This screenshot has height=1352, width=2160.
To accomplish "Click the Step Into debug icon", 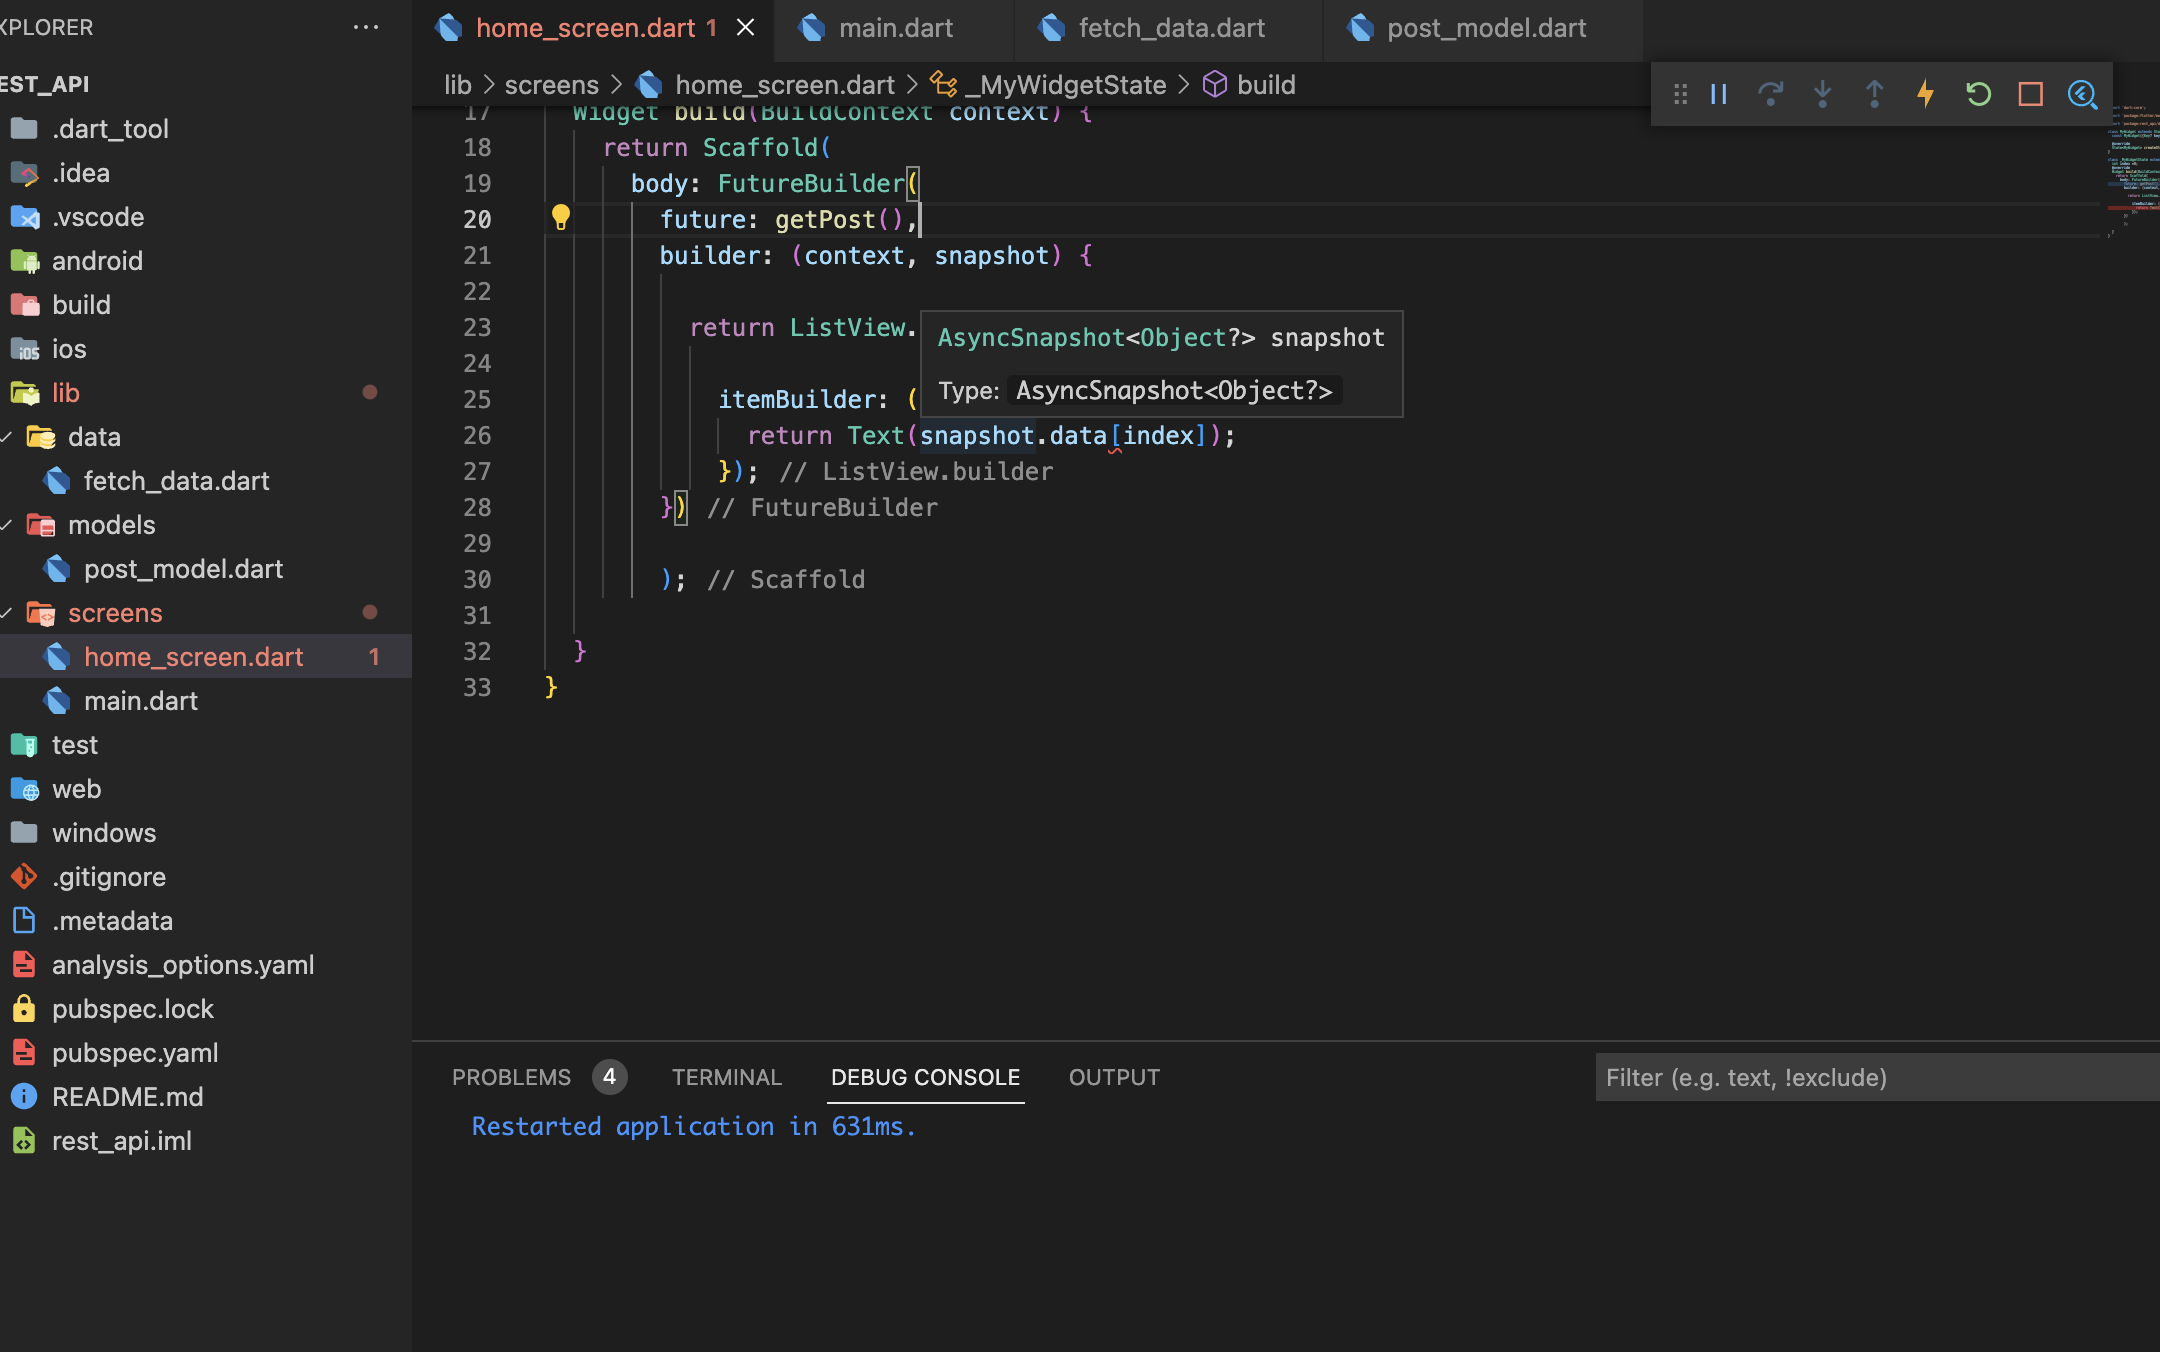I will (x=1823, y=94).
